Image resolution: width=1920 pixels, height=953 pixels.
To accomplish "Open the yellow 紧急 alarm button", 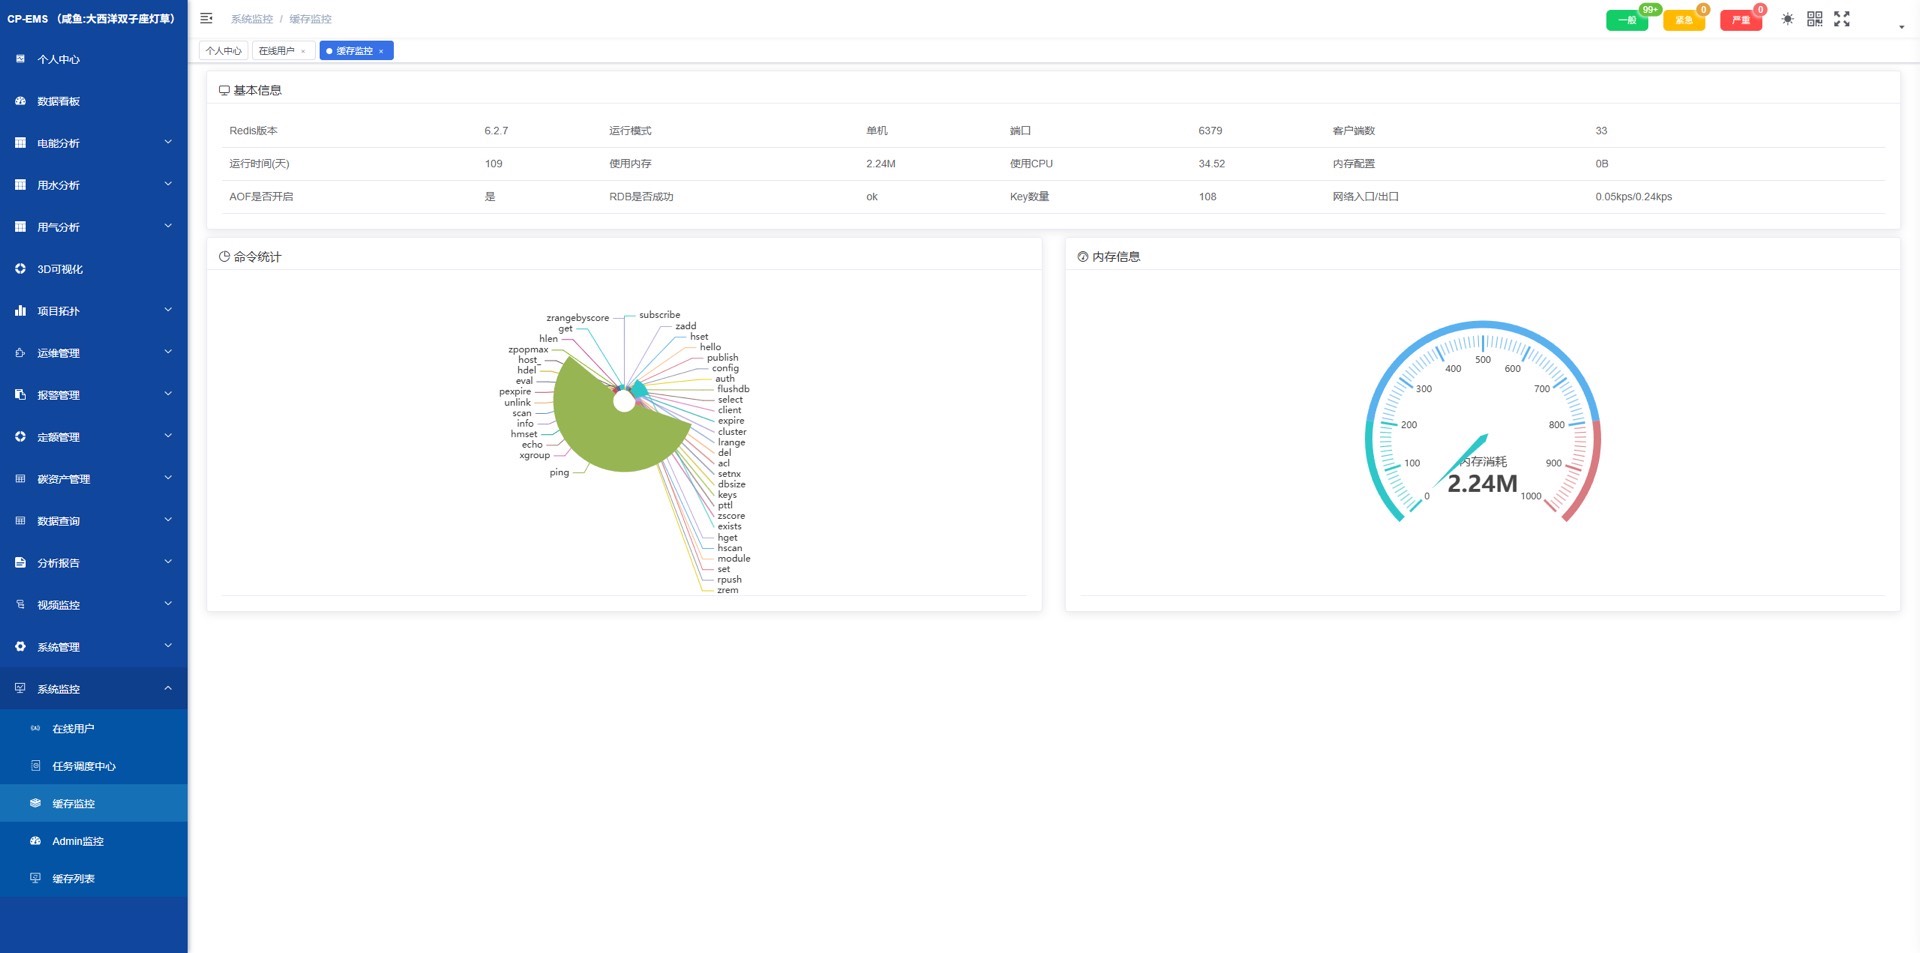I will tap(1684, 20).
